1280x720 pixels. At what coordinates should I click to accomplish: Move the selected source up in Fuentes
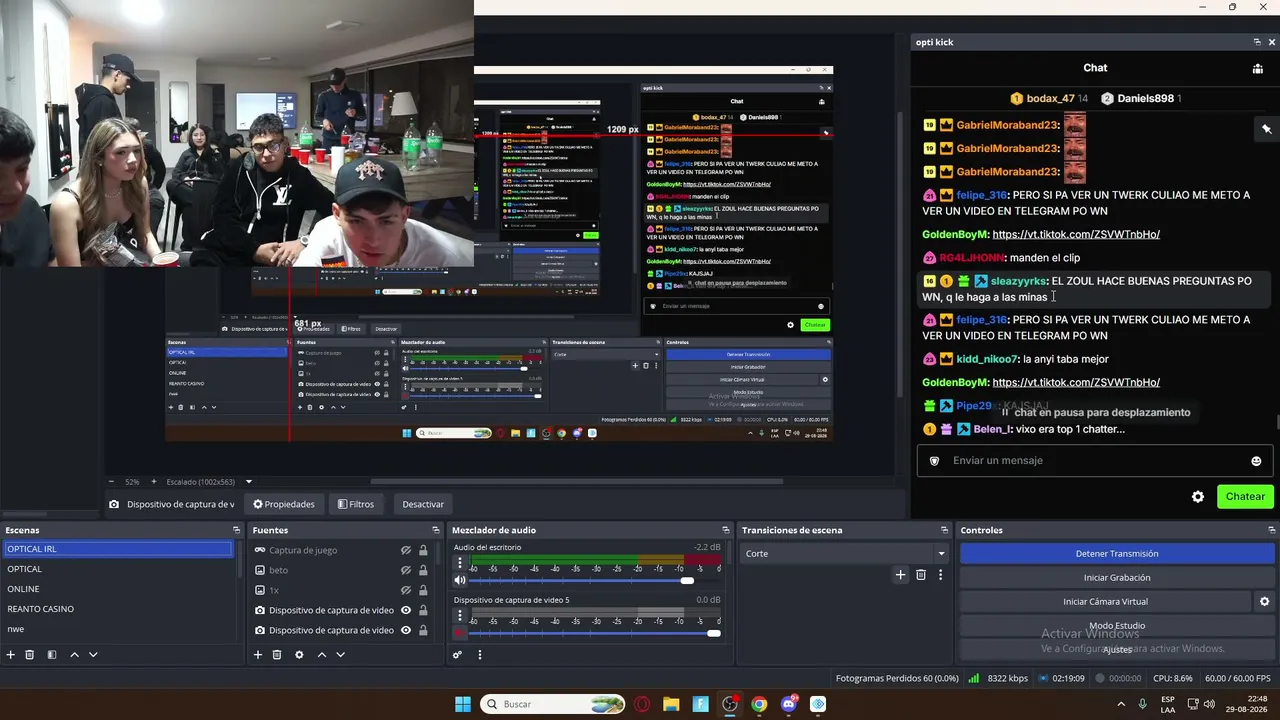point(321,655)
